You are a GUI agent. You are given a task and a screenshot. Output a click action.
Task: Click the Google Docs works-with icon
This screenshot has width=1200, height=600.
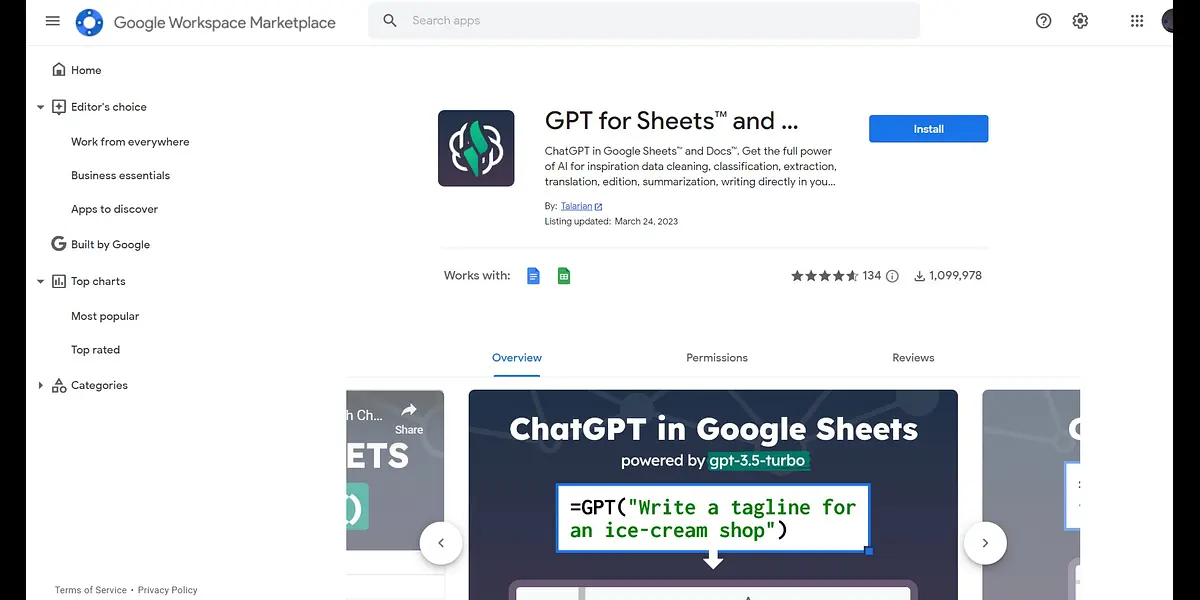[x=533, y=276]
